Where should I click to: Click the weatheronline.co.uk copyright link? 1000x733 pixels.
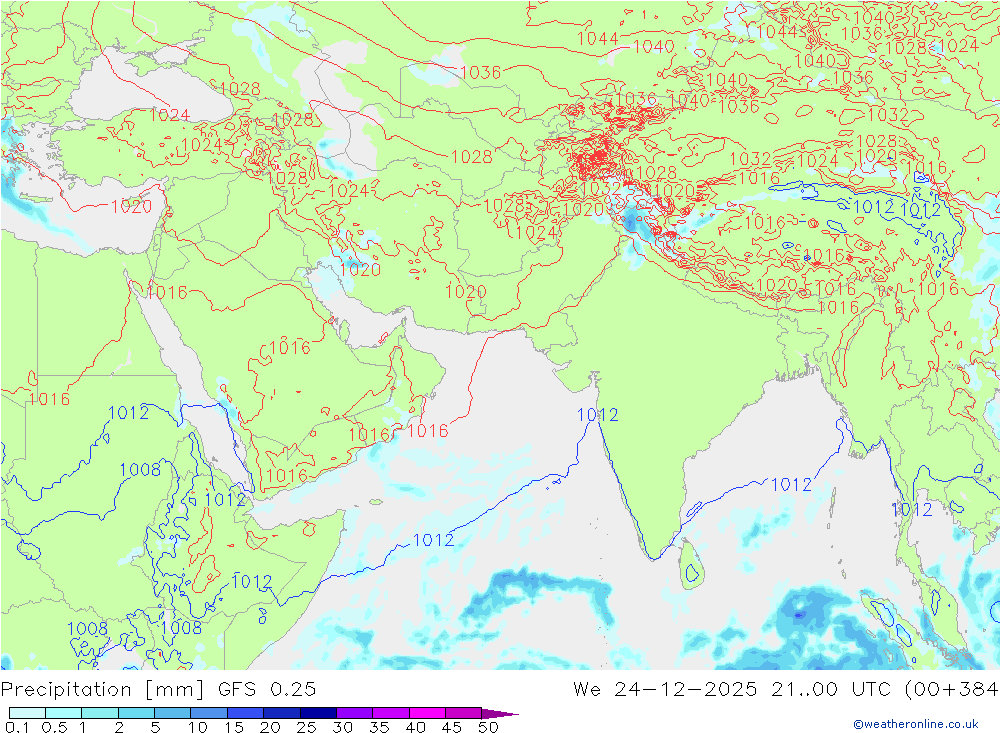[916, 723]
